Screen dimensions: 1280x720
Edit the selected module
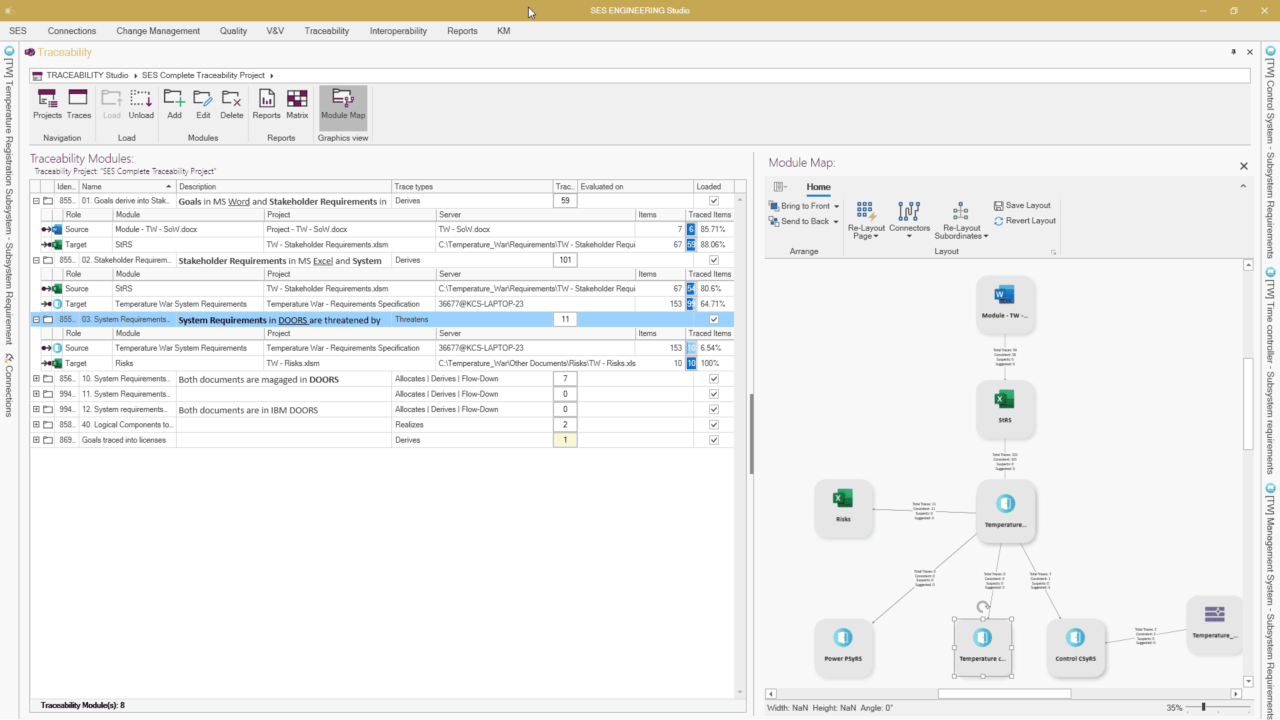coord(202,103)
